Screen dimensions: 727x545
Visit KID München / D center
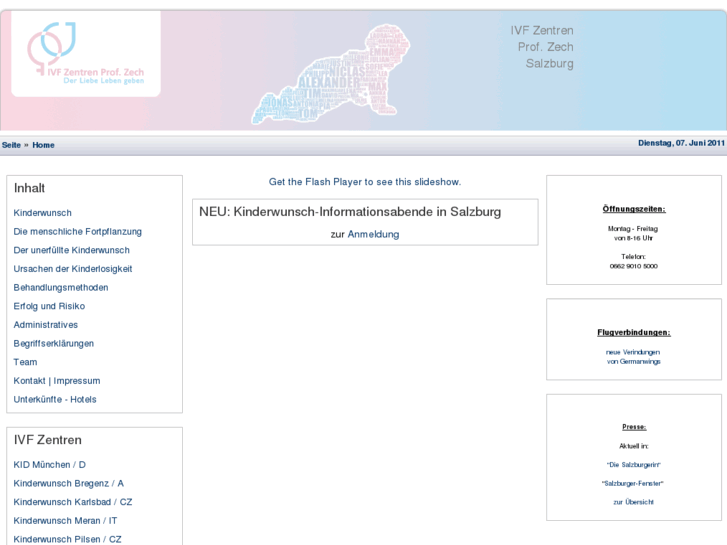50,465
